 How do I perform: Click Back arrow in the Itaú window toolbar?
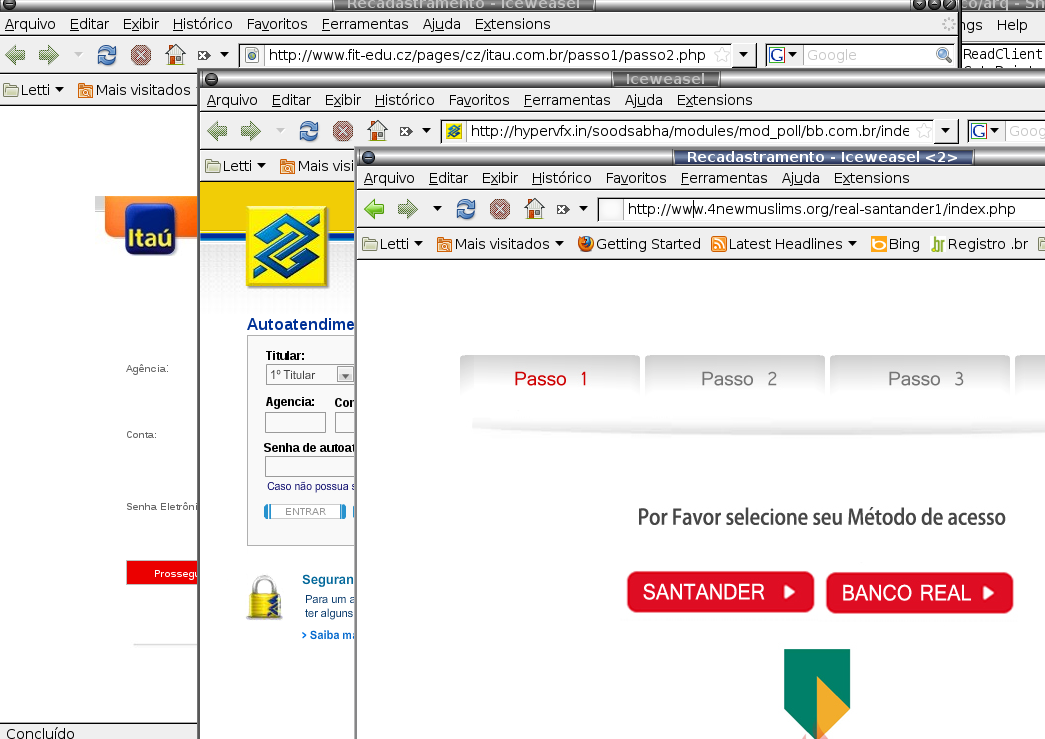click(x=16, y=55)
